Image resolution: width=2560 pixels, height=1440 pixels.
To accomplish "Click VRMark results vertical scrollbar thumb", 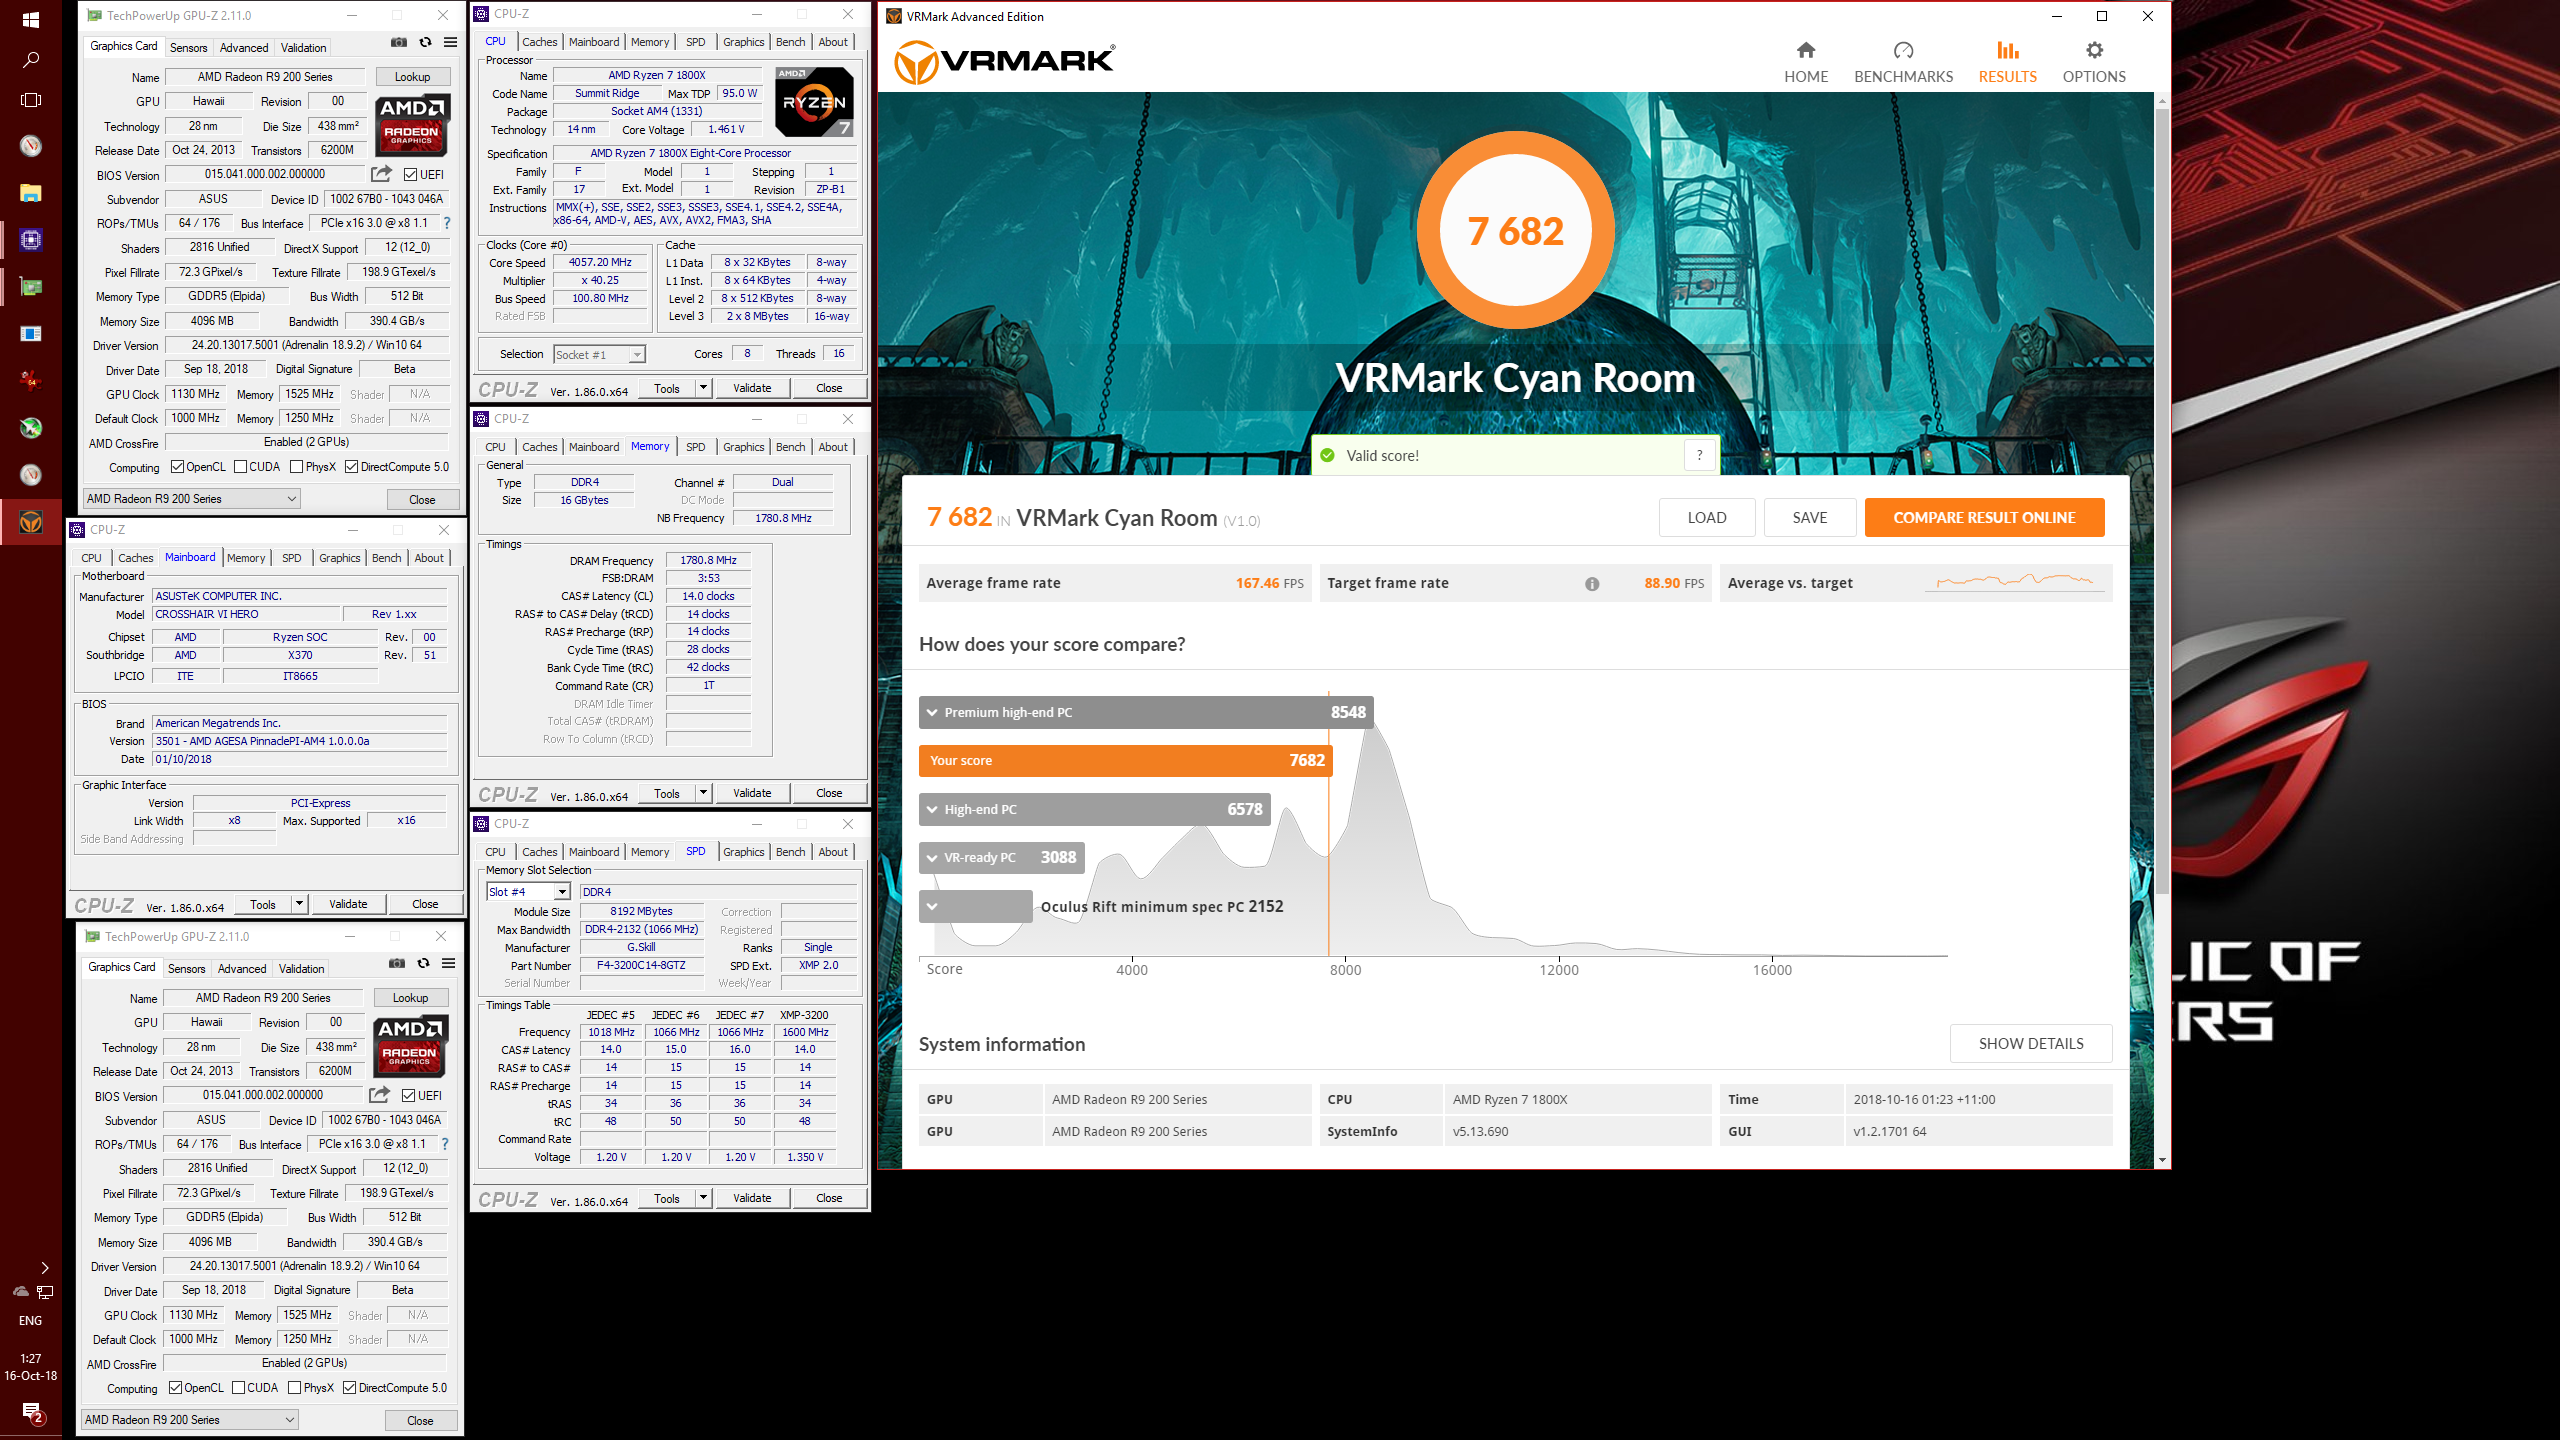I will pyautogui.click(x=2162, y=500).
